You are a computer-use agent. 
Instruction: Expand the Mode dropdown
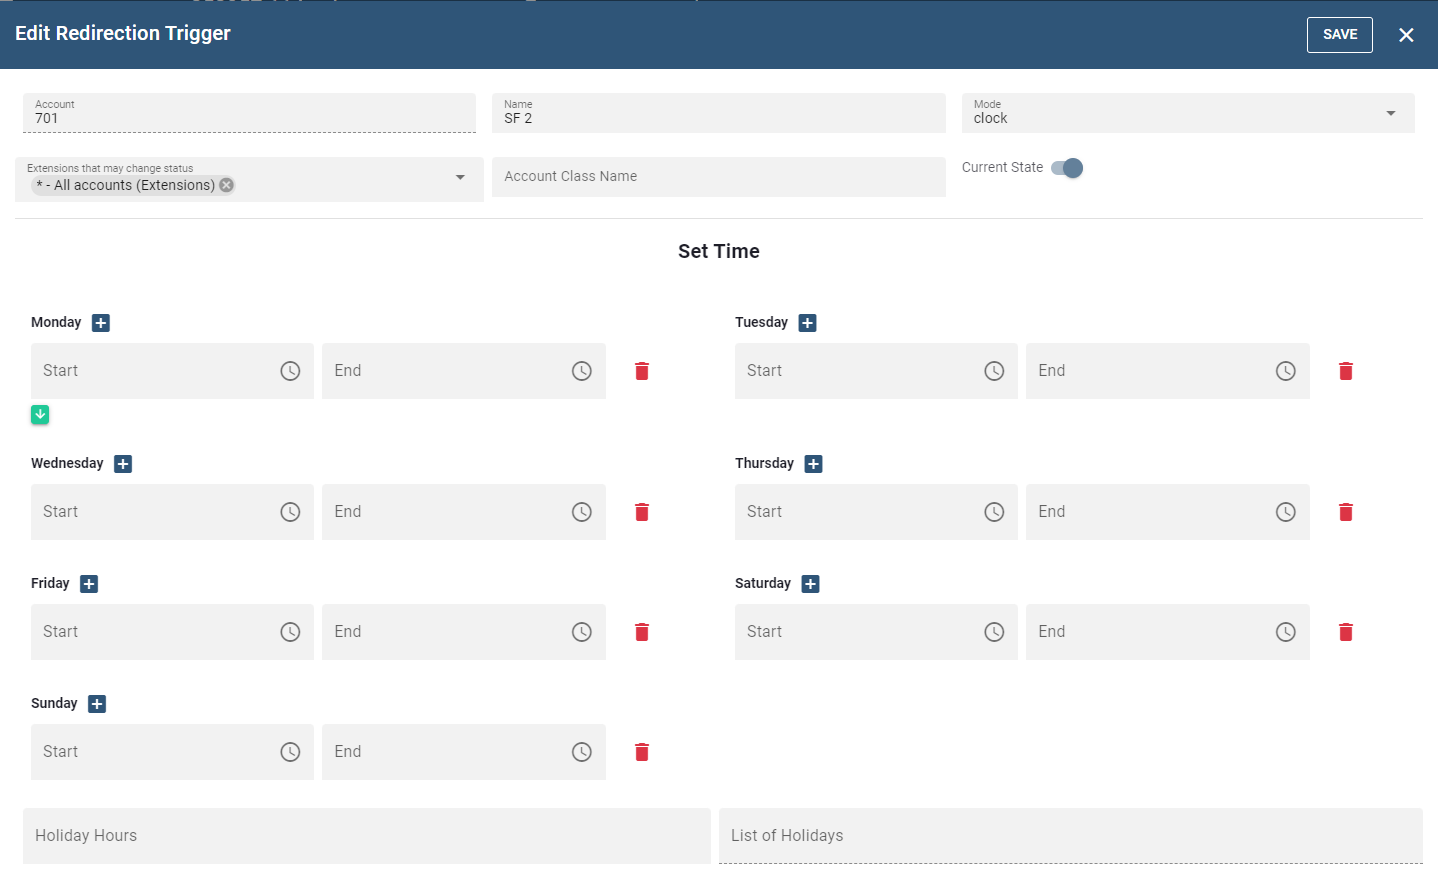(1390, 113)
